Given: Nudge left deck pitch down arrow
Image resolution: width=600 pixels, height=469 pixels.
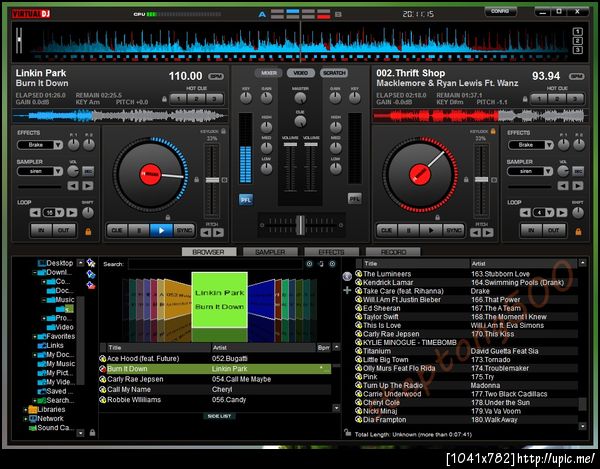Looking at the screenshot, I should click(x=206, y=233).
